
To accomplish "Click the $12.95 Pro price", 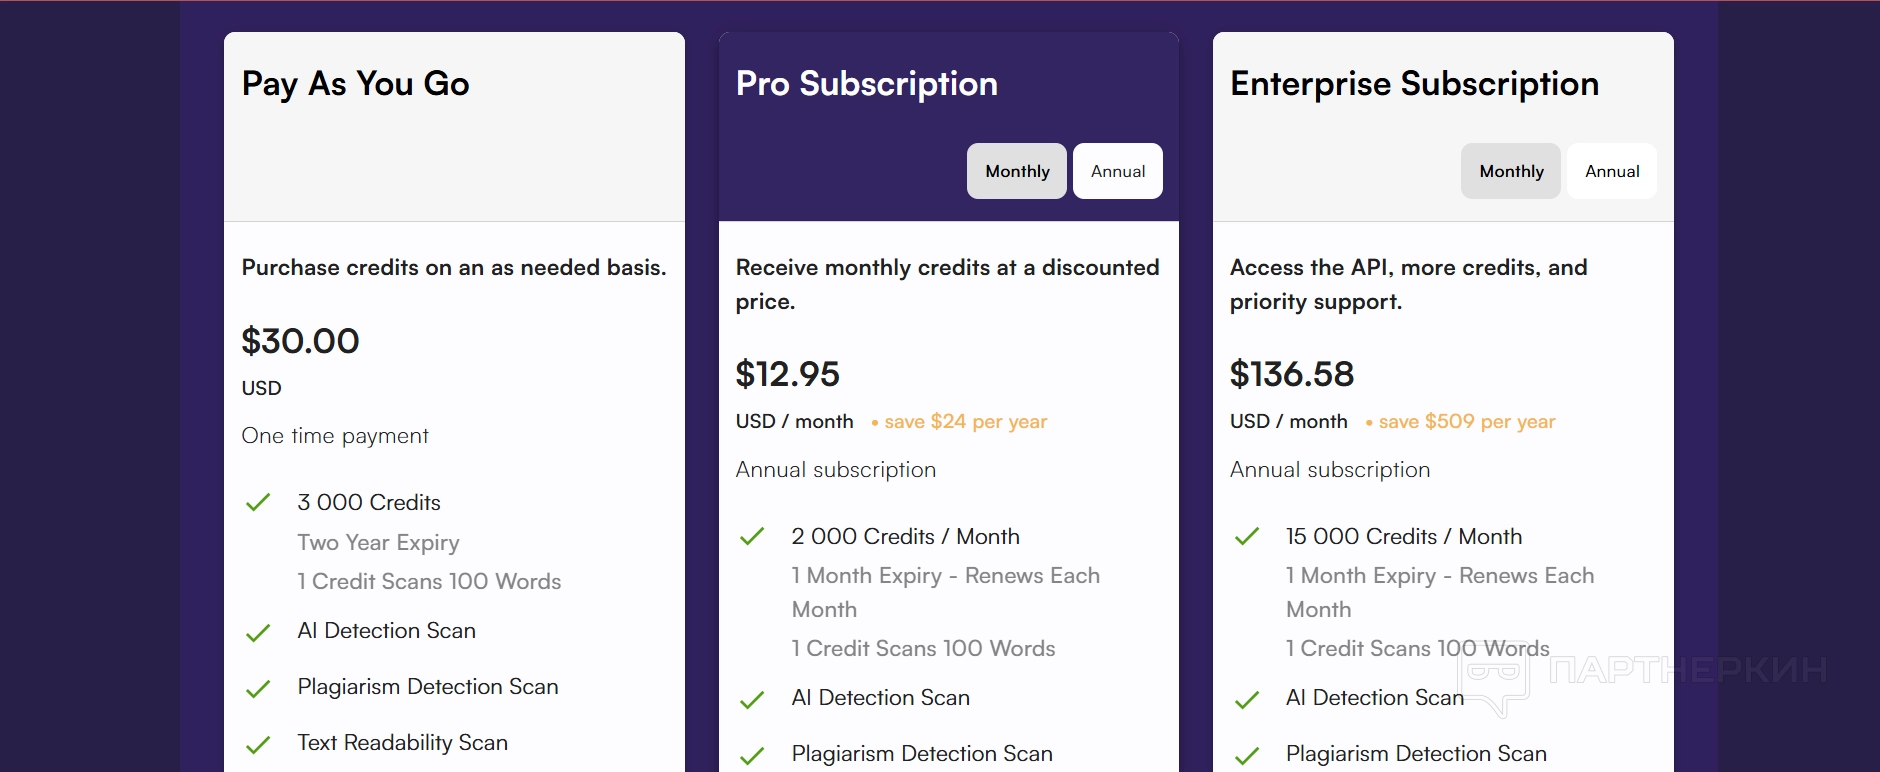I will pyautogui.click(x=787, y=374).
